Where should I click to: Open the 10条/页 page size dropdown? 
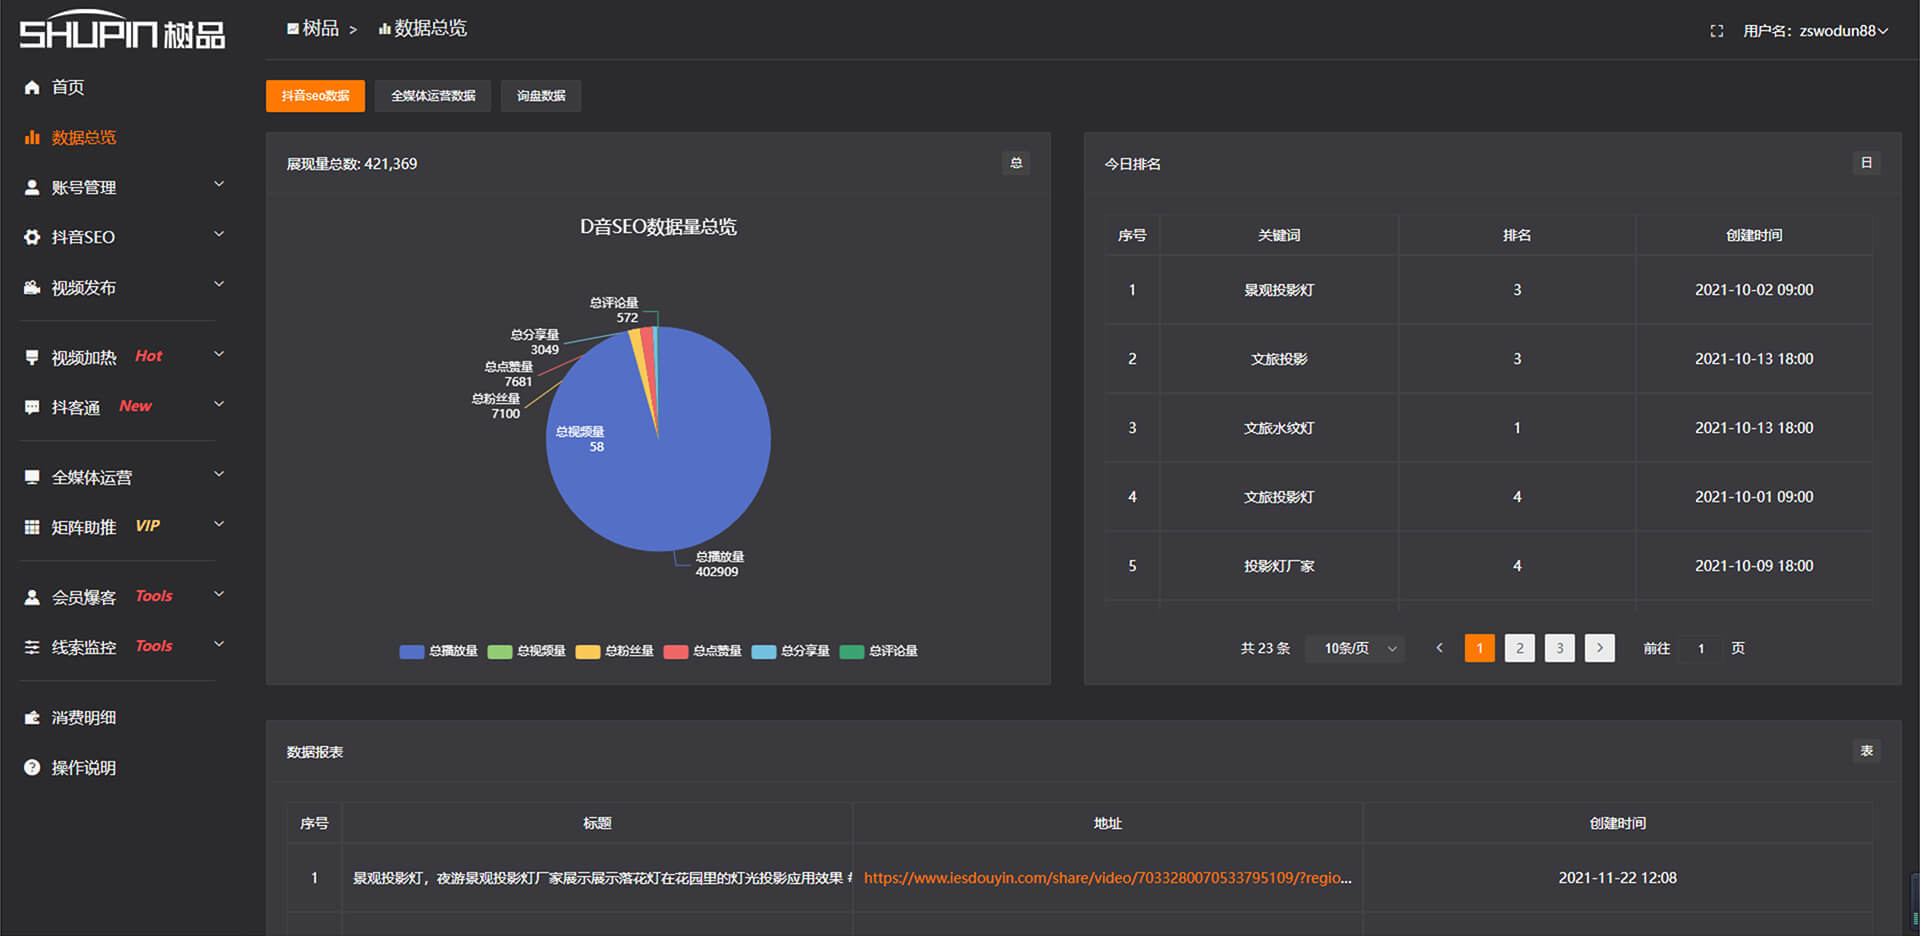[1357, 649]
